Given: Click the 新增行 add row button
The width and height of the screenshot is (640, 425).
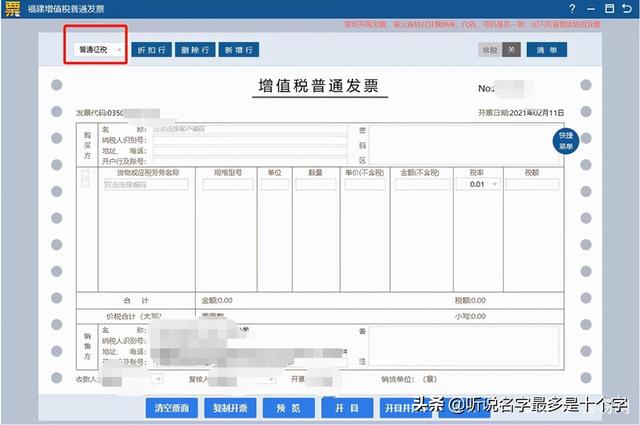Looking at the screenshot, I should tap(239, 50).
